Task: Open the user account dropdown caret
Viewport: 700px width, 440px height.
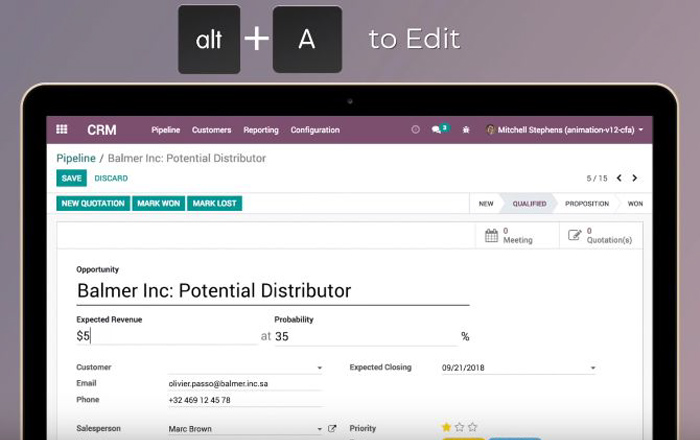Action: coord(641,130)
